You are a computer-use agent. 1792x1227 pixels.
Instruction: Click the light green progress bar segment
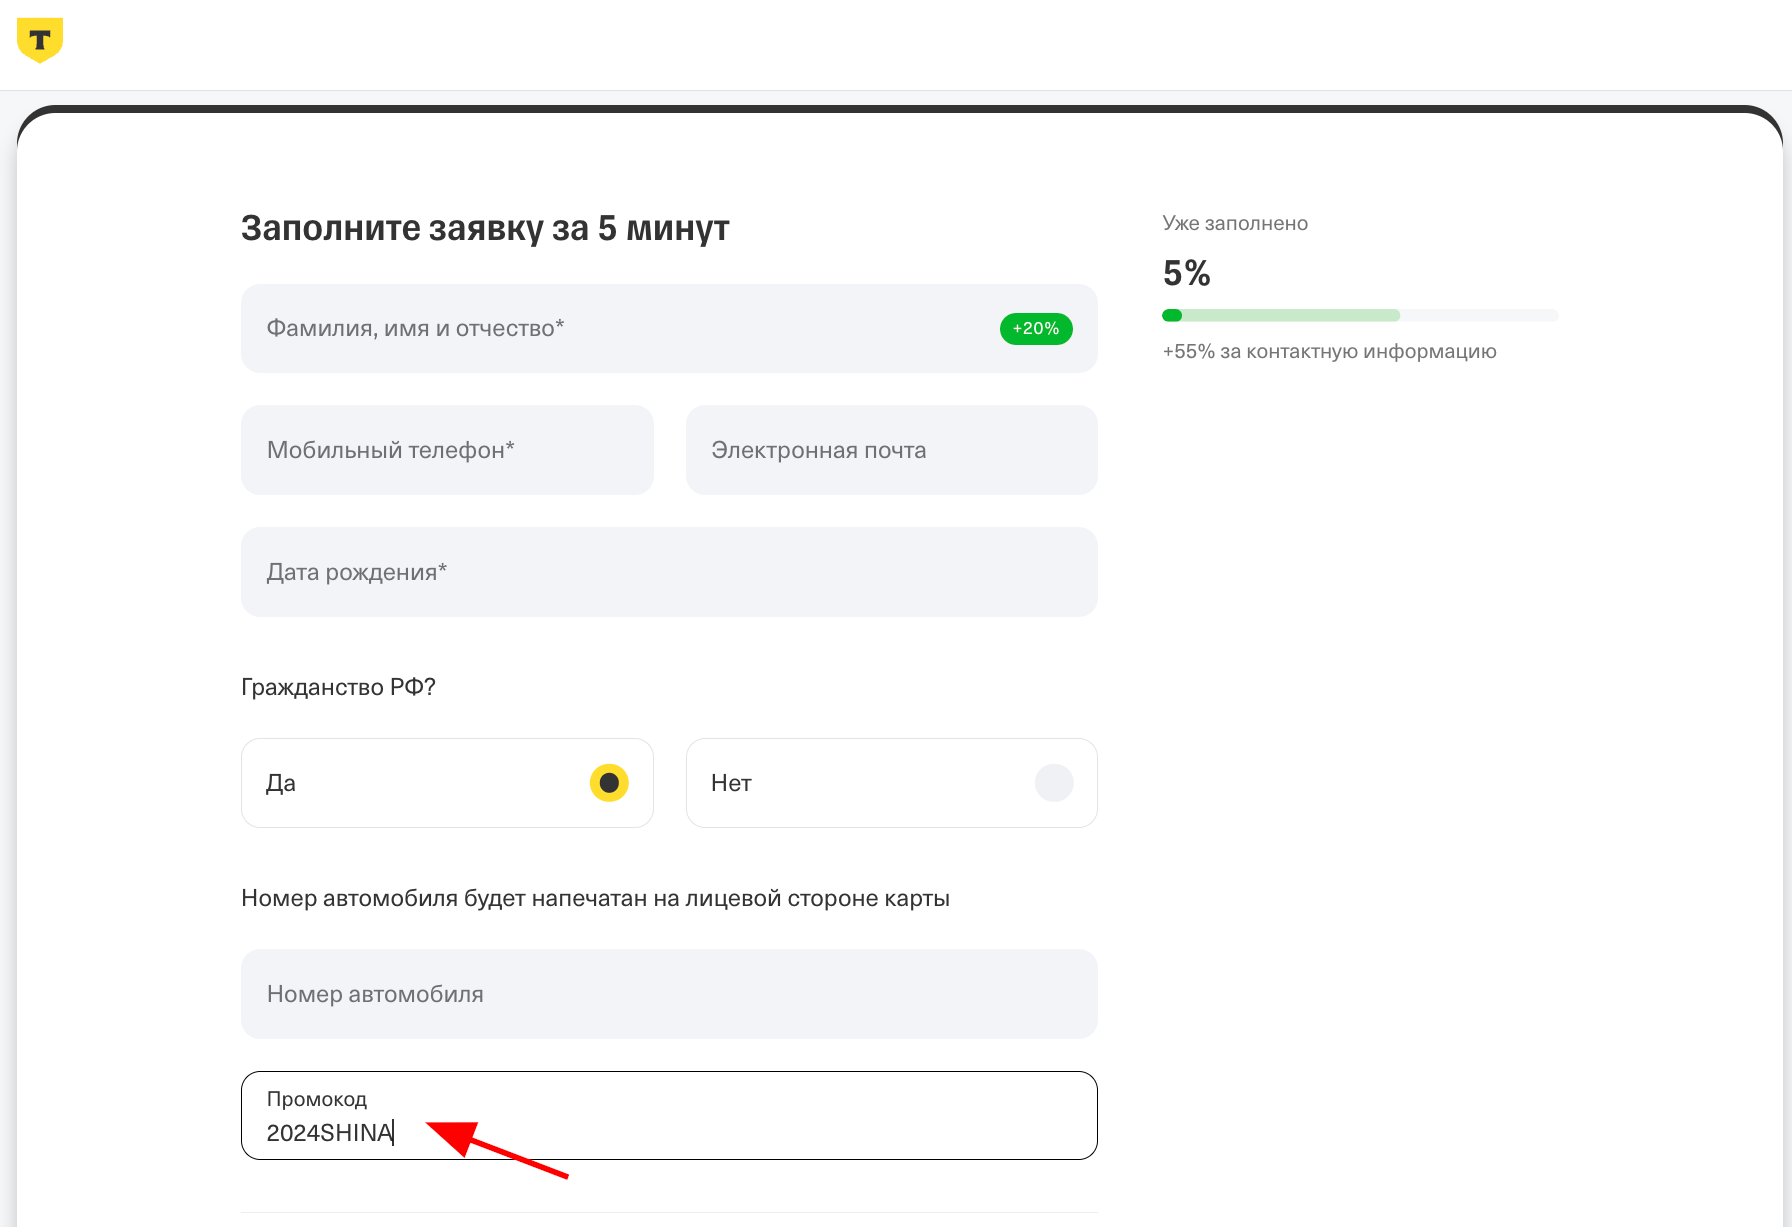coord(1290,316)
